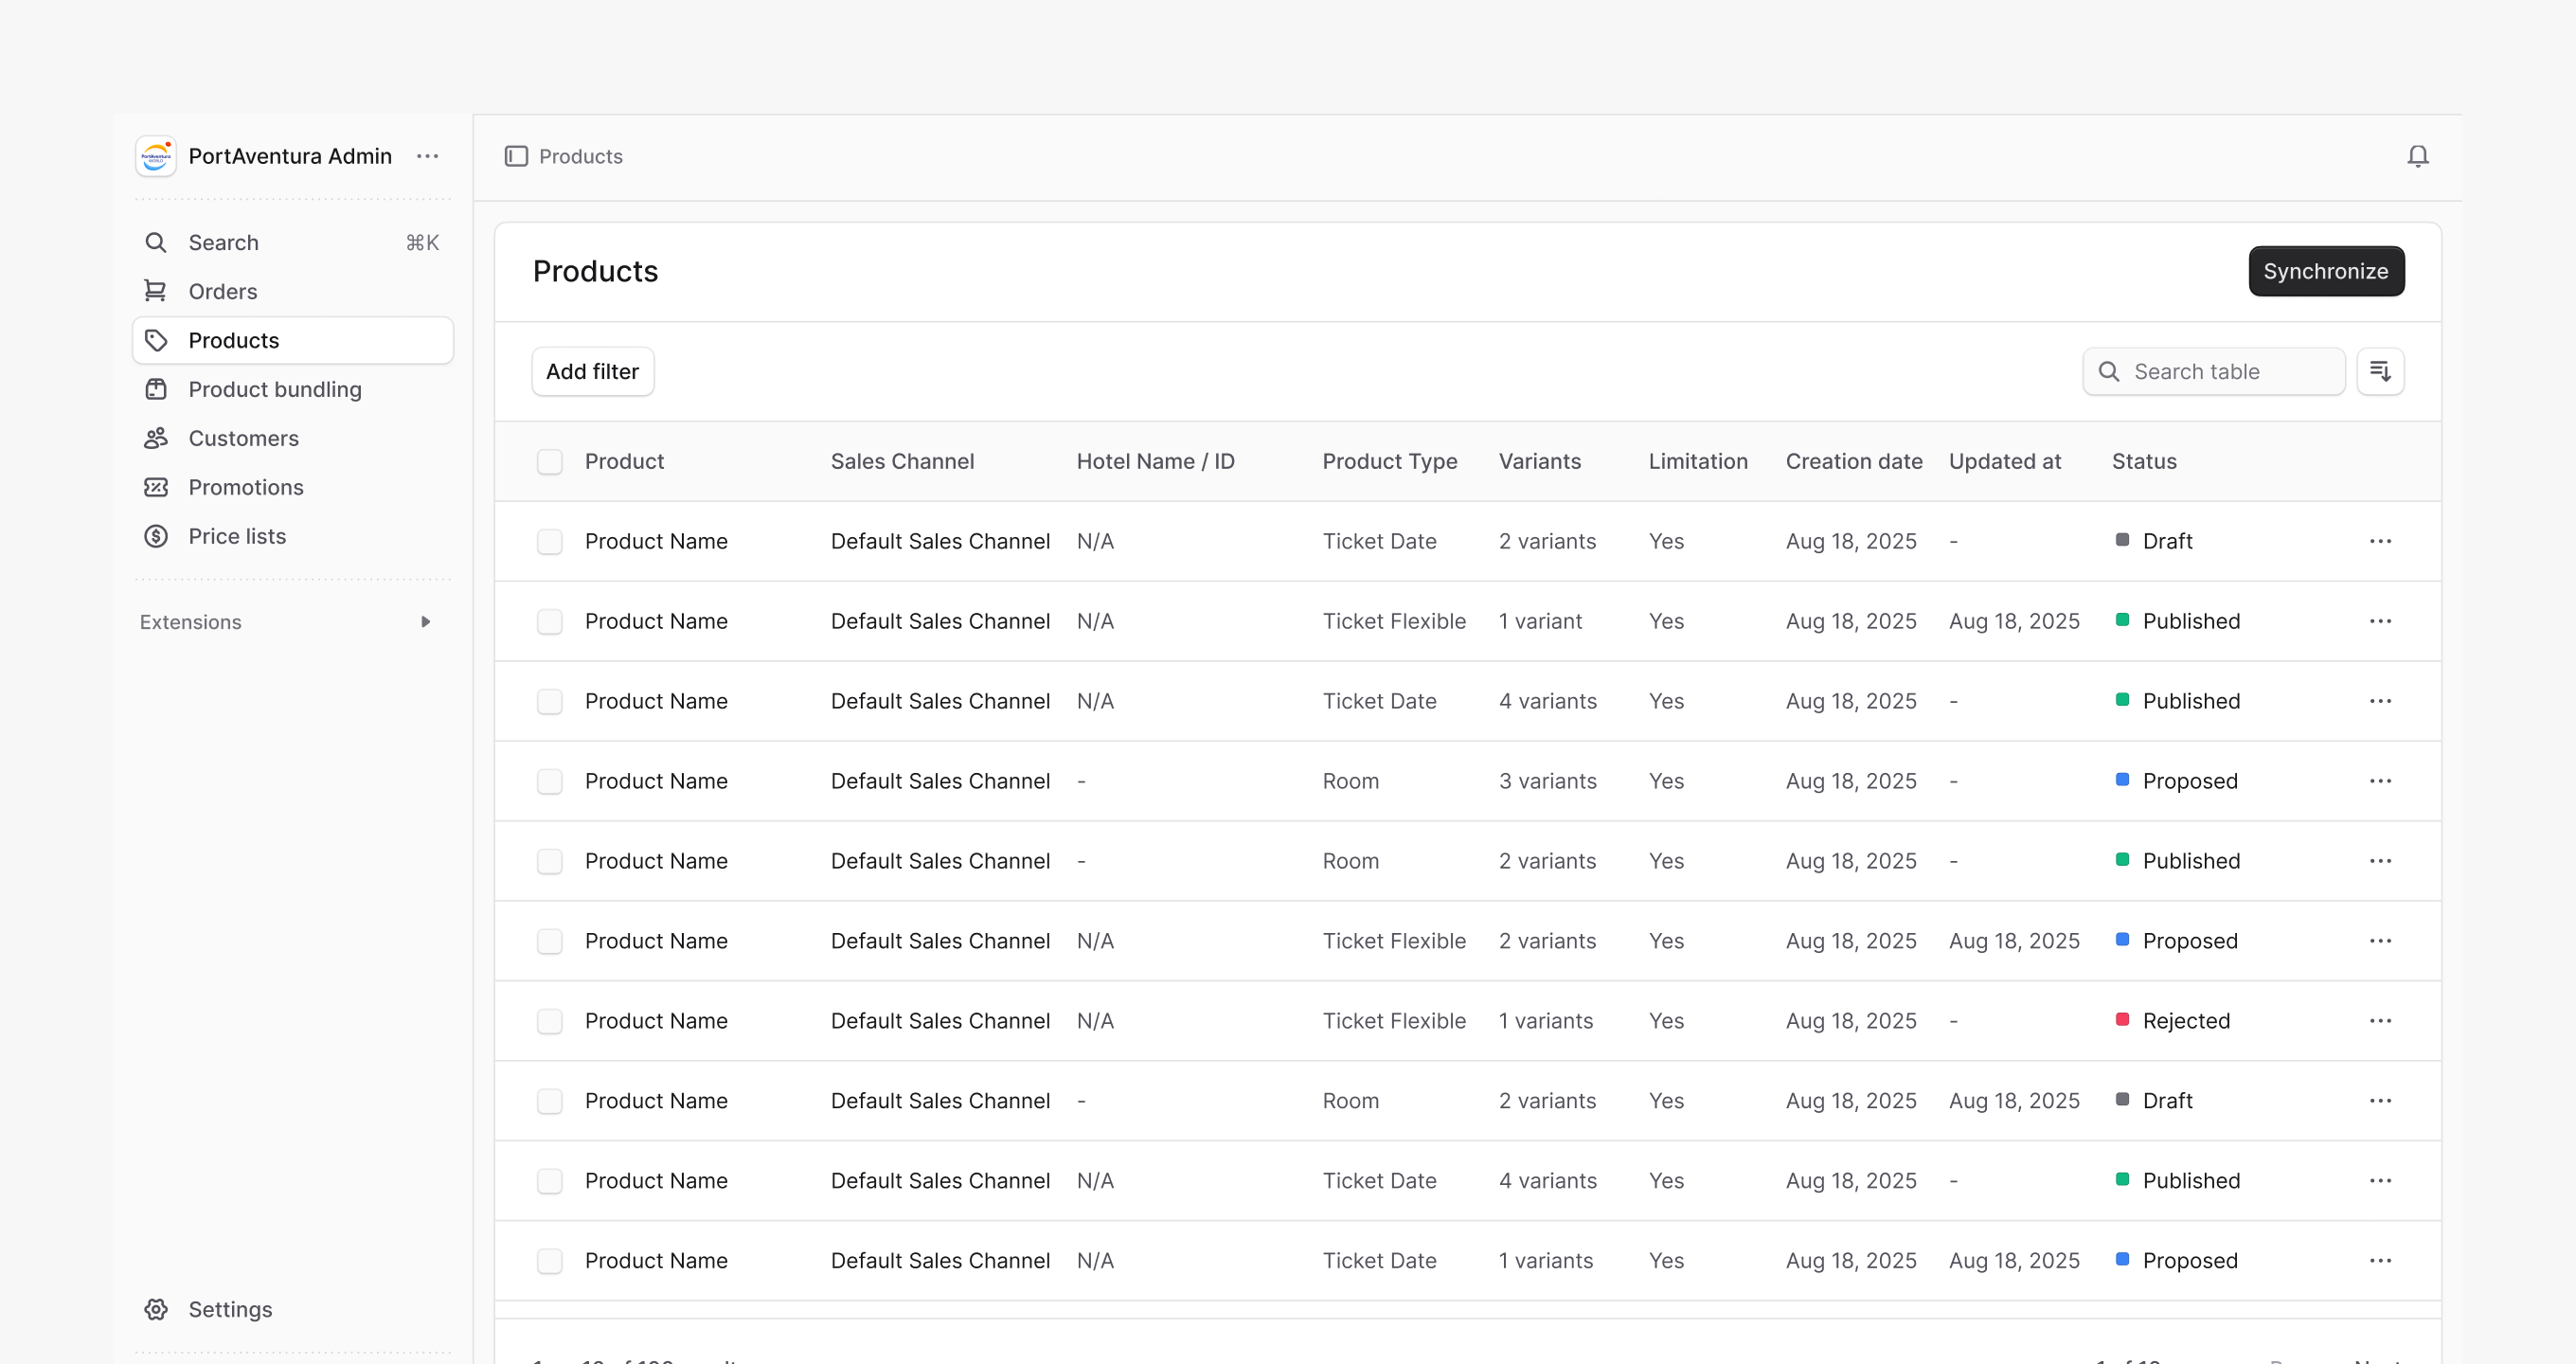Open PortAventura Admin three-dots menu

(x=427, y=156)
